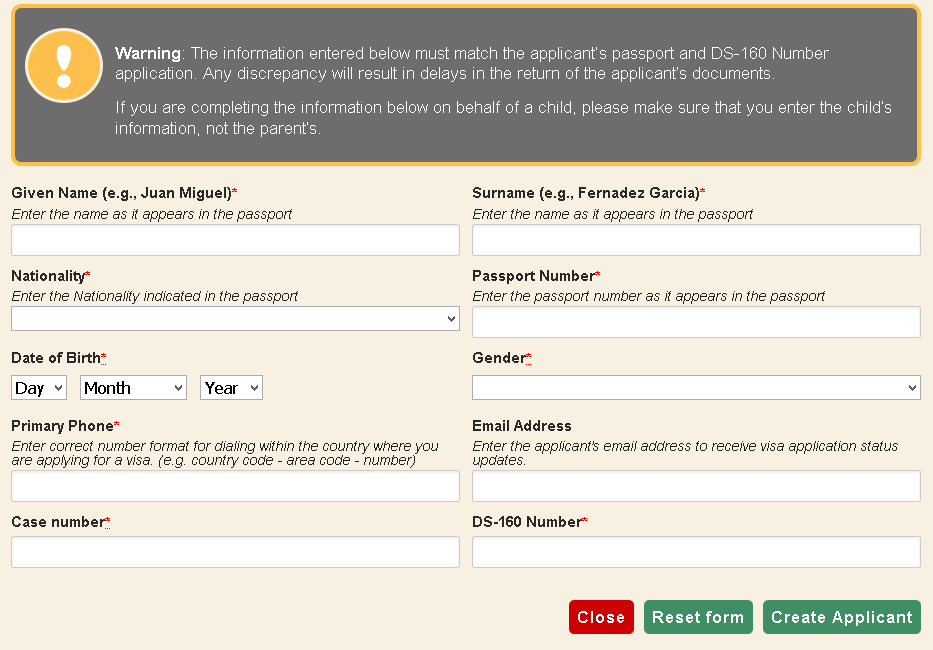Image resolution: width=933 pixels, height=650 pixels.
Task: Click the DS-160 Number input field
Action: [696, 552]
